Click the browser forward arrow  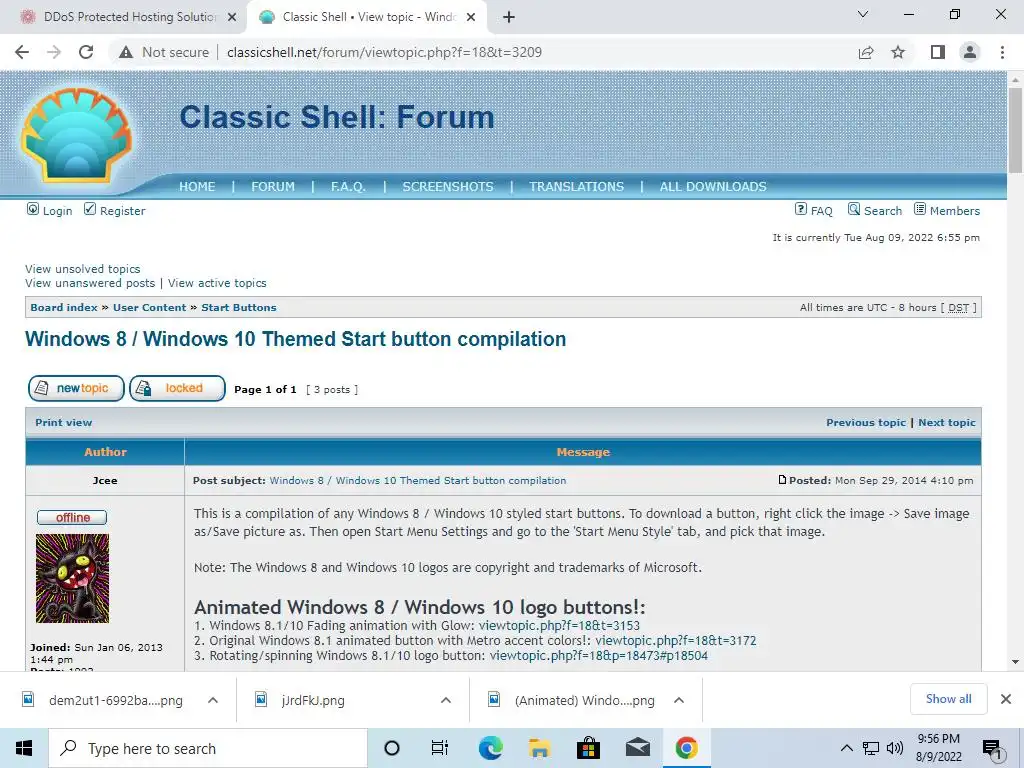point(54,52)
